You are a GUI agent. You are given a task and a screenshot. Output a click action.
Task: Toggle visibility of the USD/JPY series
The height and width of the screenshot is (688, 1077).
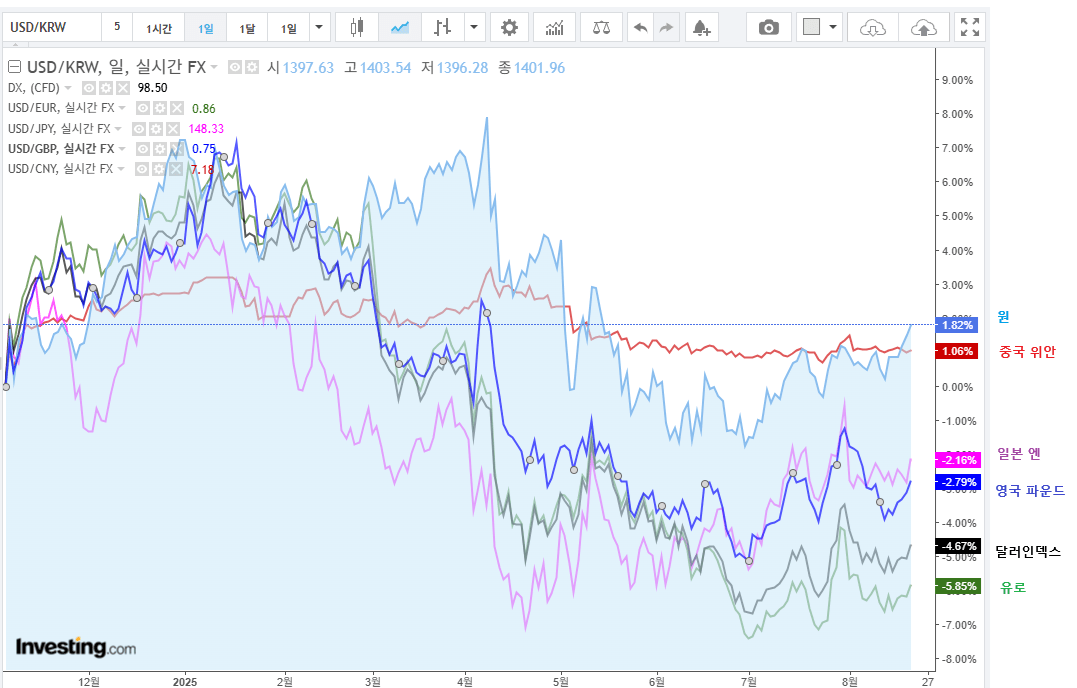(x=139, y=129)
